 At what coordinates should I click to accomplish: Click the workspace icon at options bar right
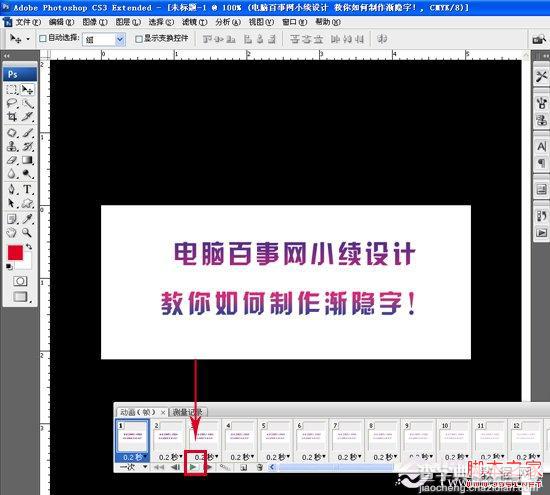click(x=539, y=39)
